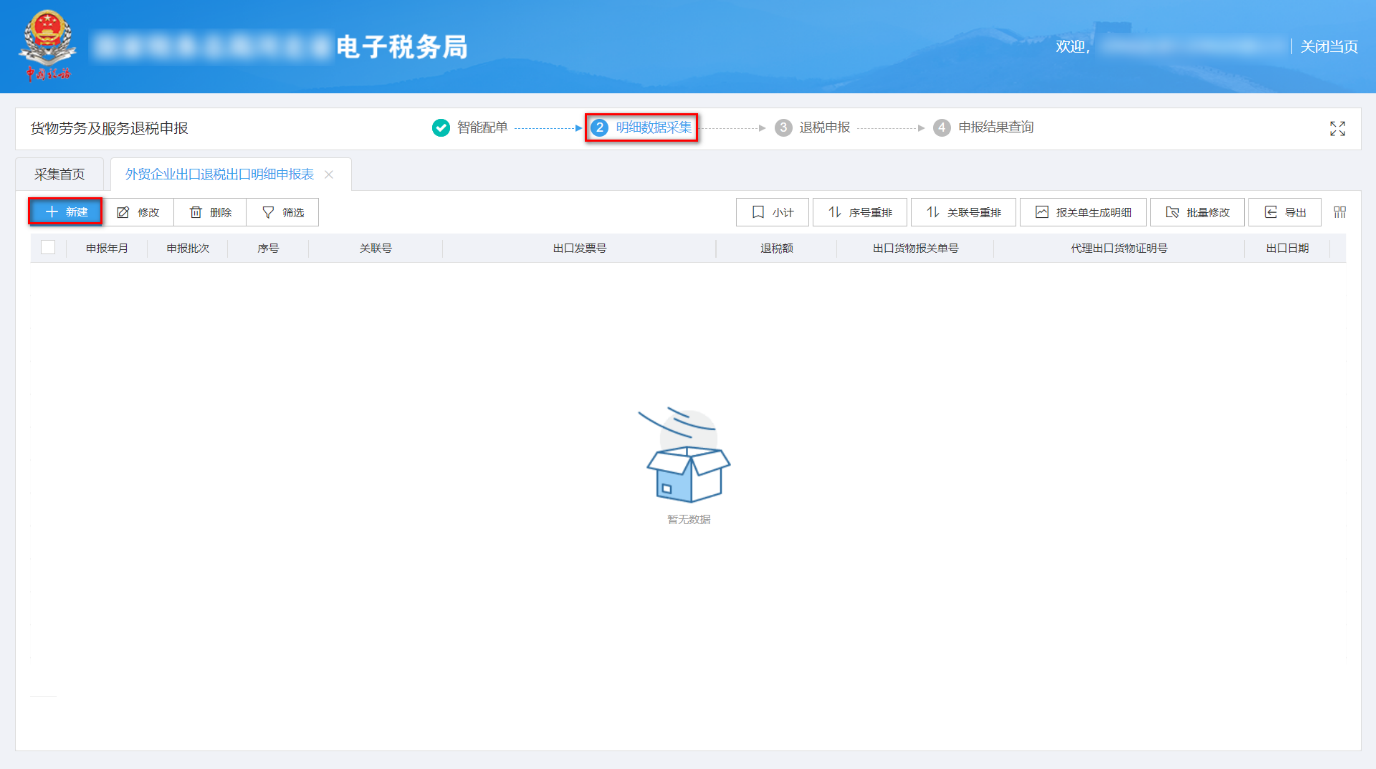Select the 导出 export icon

pos(1284,211)
